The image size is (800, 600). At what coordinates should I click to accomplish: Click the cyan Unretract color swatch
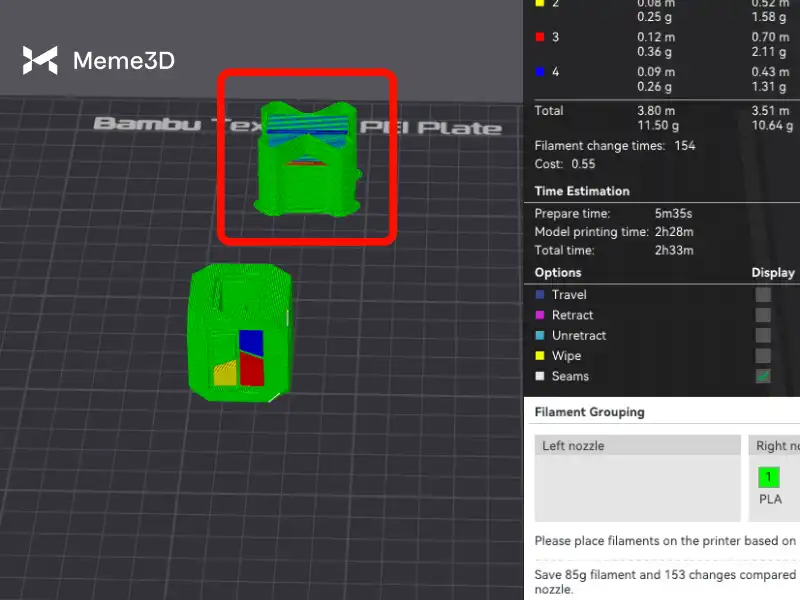pos(540,336)
